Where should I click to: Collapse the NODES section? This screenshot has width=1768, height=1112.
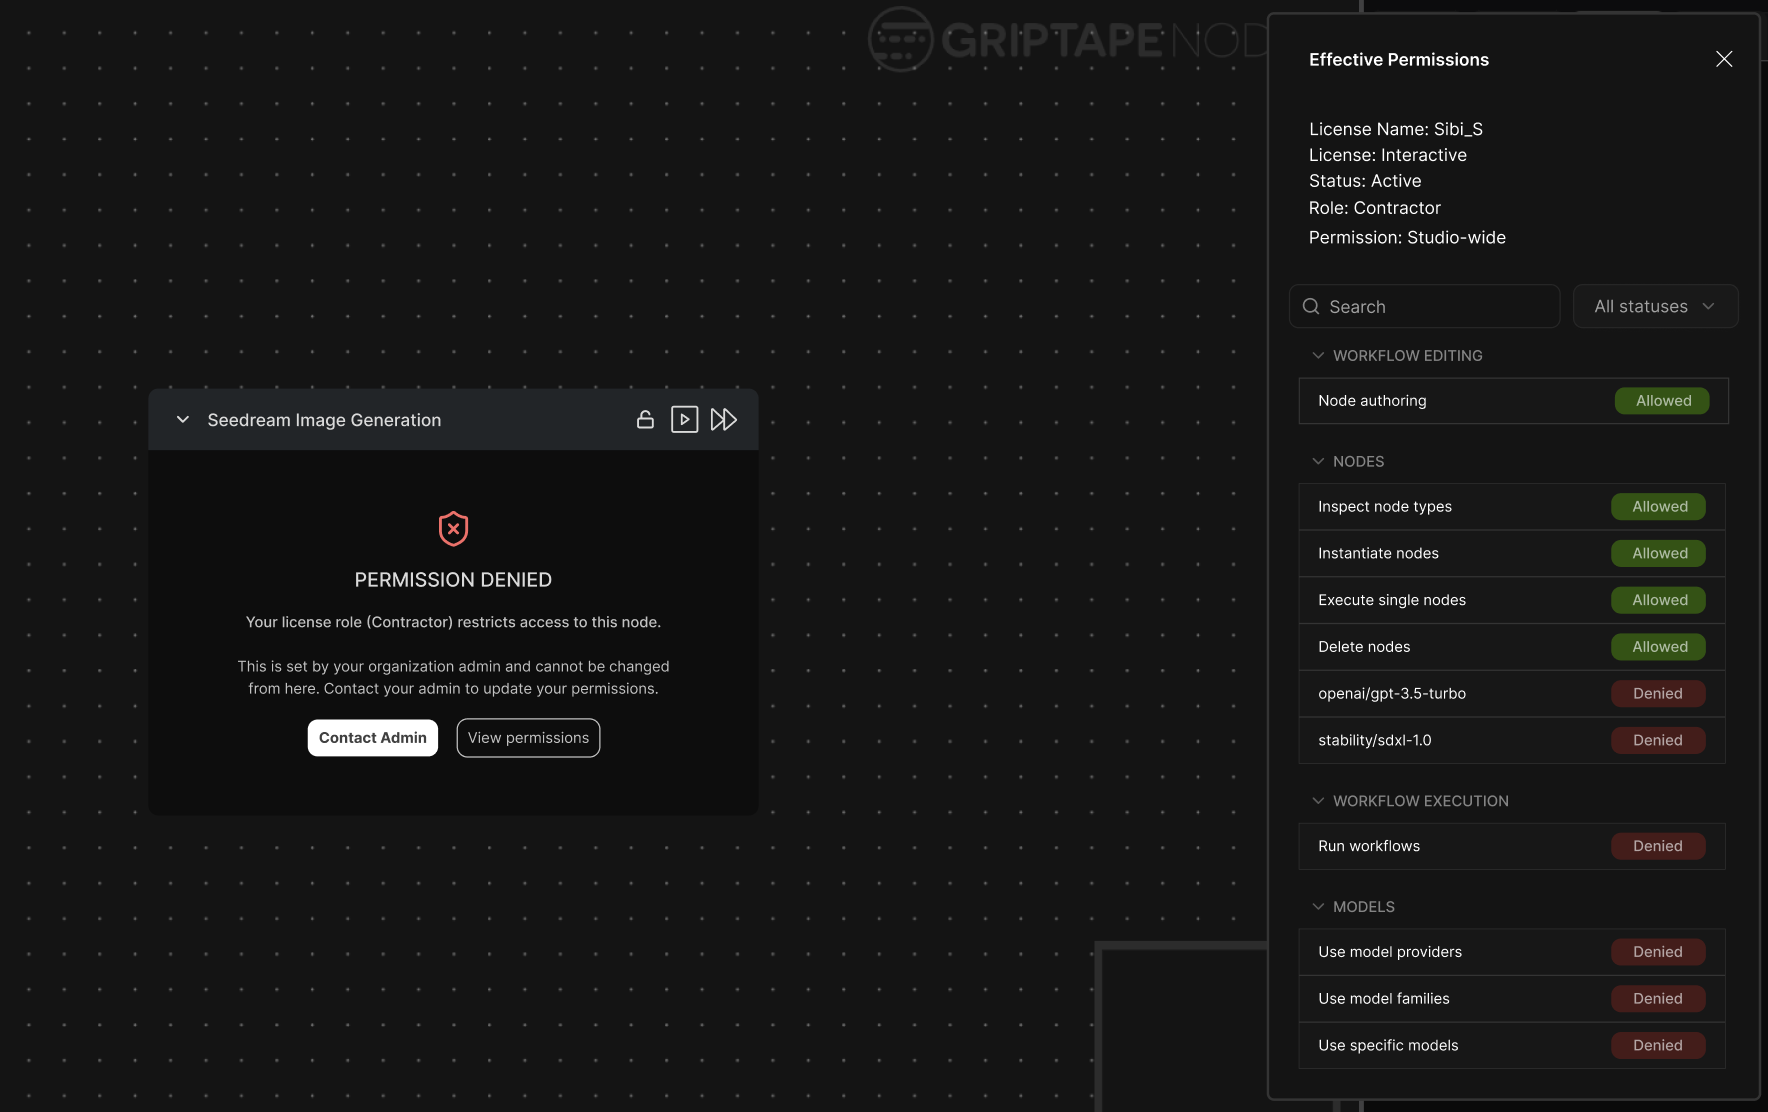pos(1318,462)
